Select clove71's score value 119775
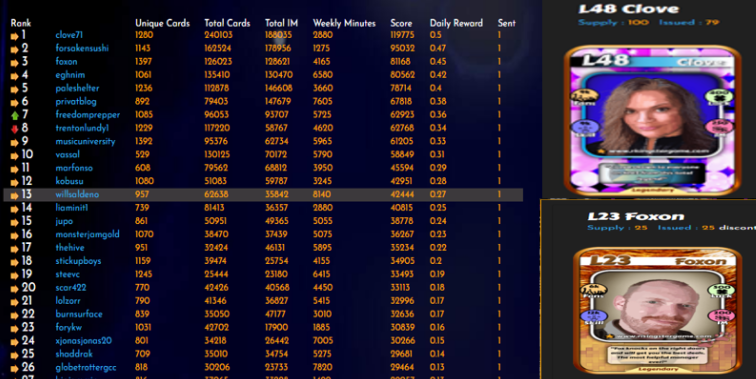Image resolution: width=756 pixels, height=379 pixels. [402, 35]
